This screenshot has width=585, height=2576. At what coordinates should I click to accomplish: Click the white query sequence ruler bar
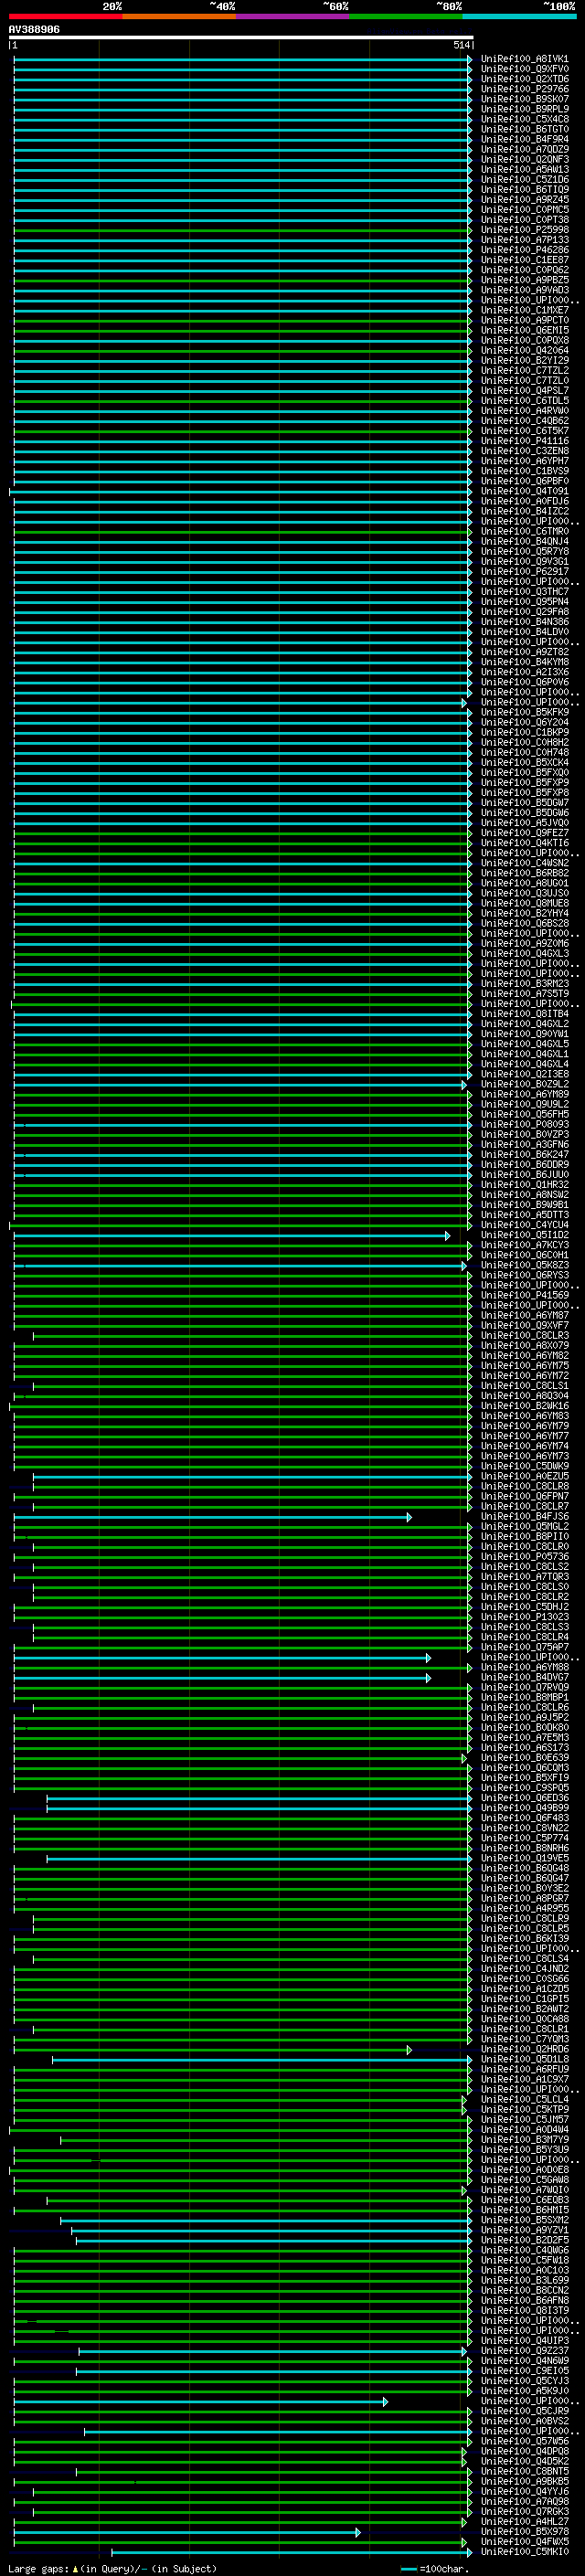(x=240, y=38)
